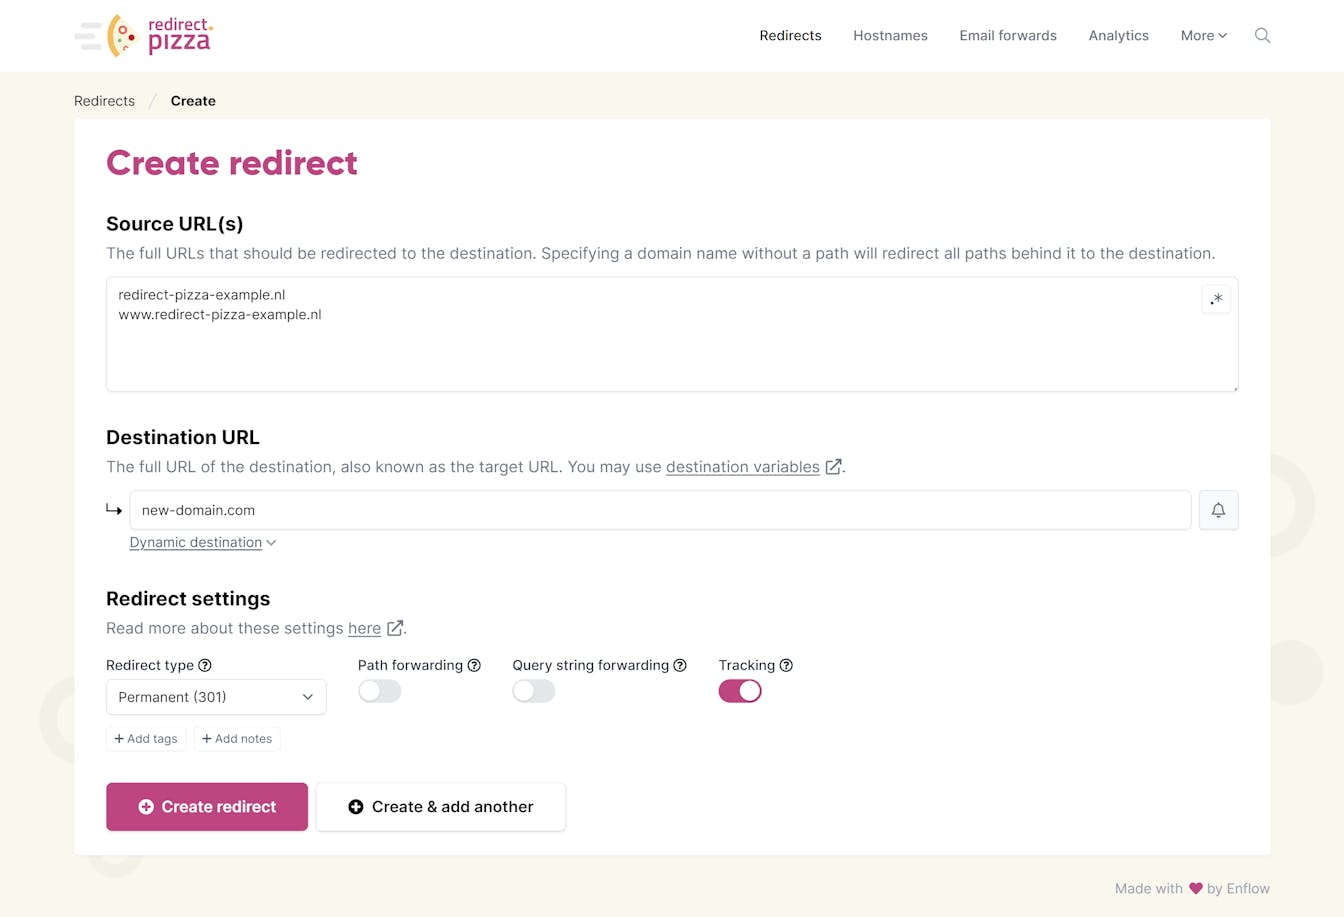Click the heart icon in the footer
1344x917 pixels.
(1195, 888)
